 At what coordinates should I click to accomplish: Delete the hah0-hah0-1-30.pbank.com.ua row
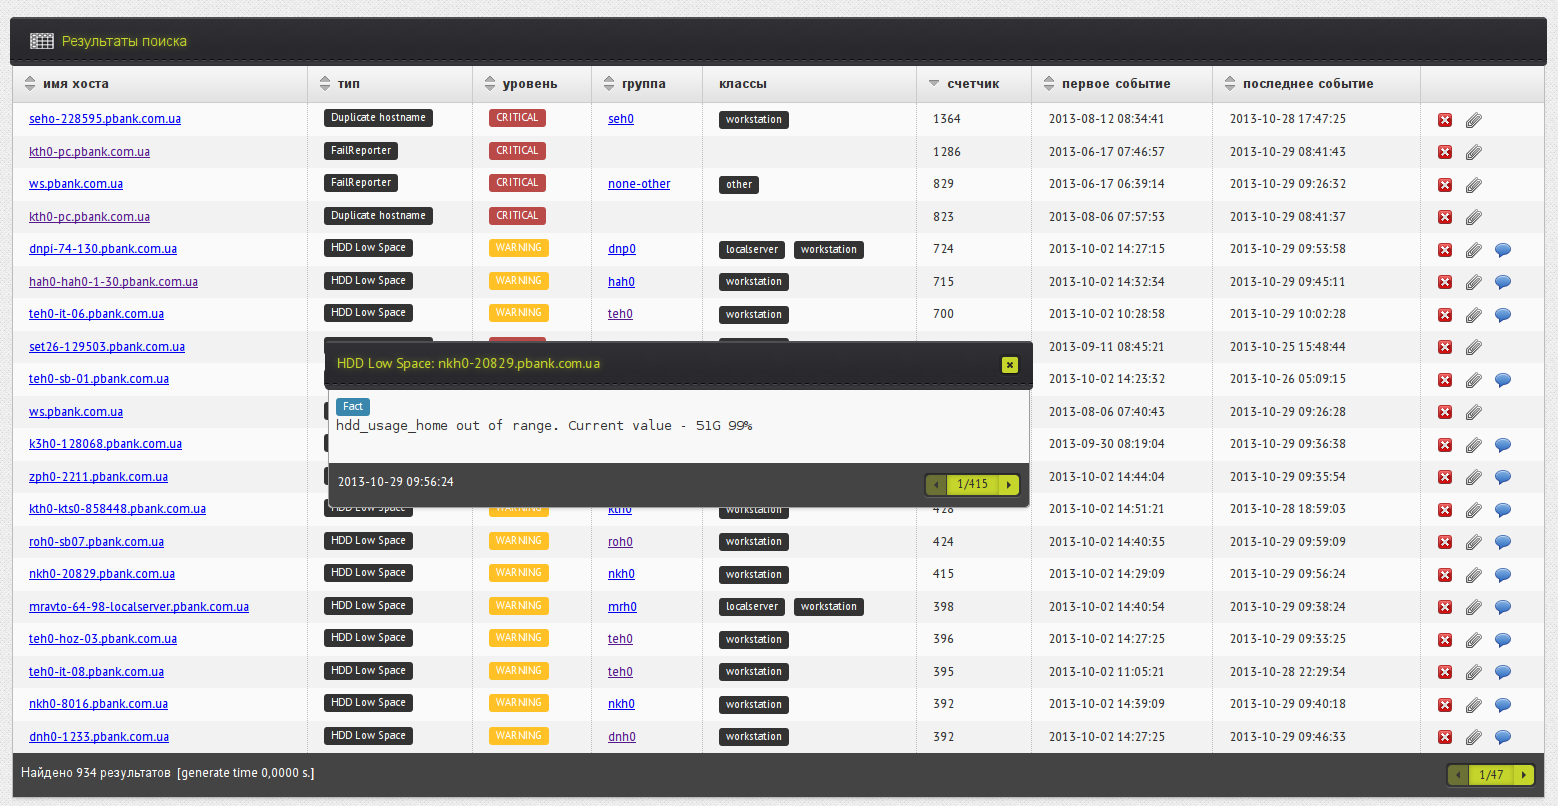click(1445, 282)
